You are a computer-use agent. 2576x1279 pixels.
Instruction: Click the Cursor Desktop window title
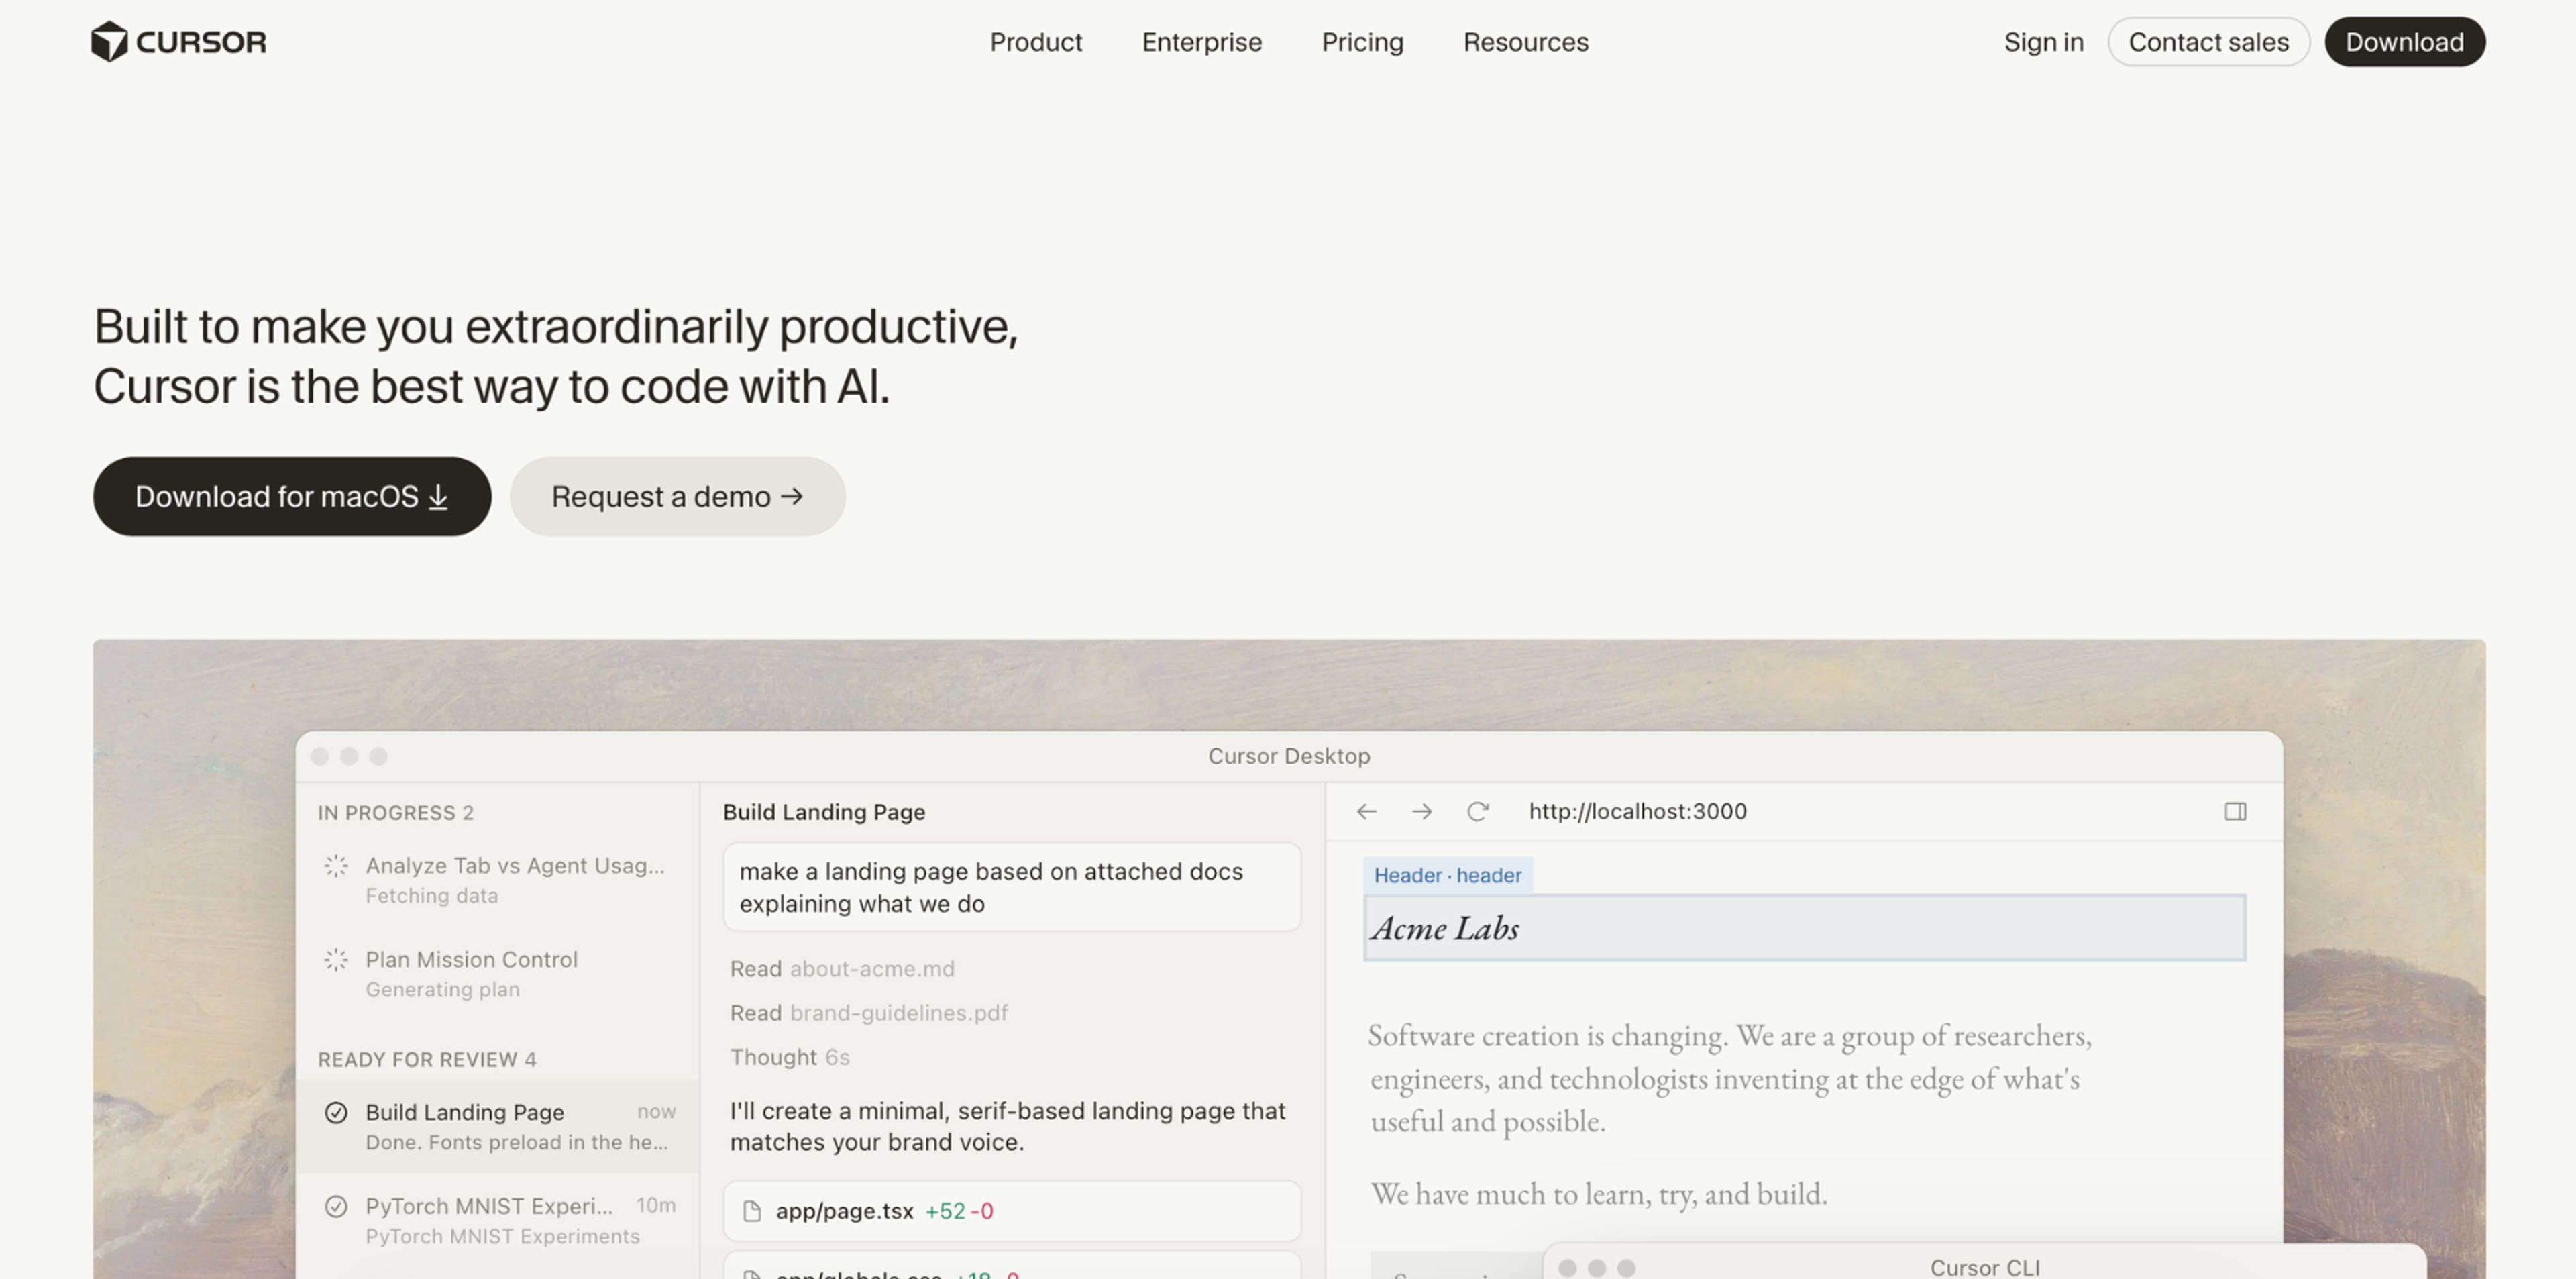tap(1289, 756)
